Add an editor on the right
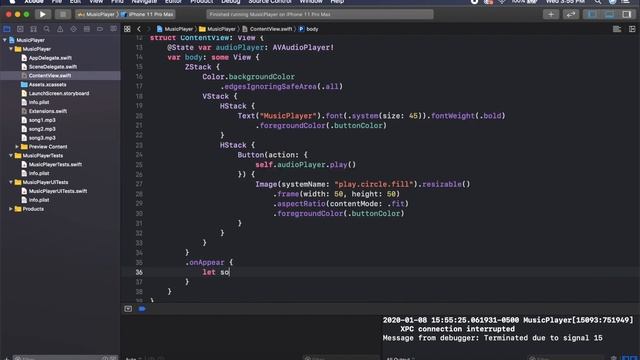This screenshot has width=640, height=360. (632, 29)
